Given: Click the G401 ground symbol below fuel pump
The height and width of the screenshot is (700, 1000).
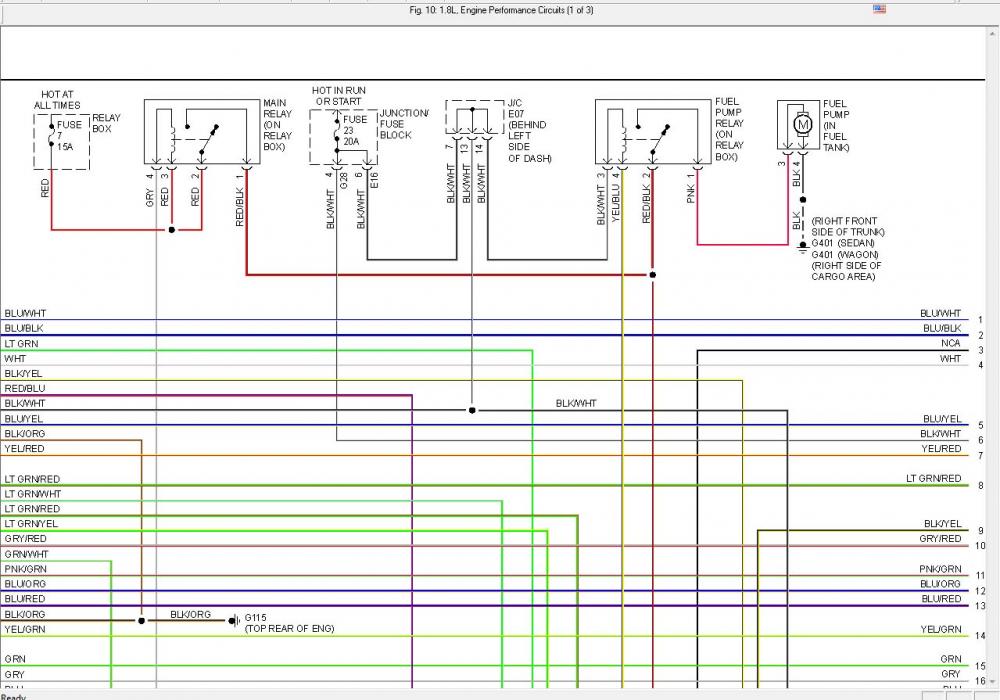Looking at the screenshot, I should pyautogui.click(x=802, y=245).
